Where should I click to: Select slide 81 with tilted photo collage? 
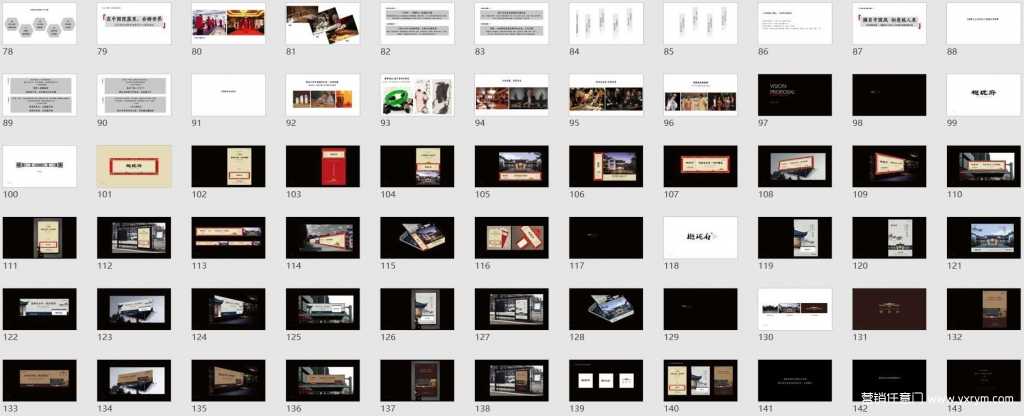tap(322, 22)
